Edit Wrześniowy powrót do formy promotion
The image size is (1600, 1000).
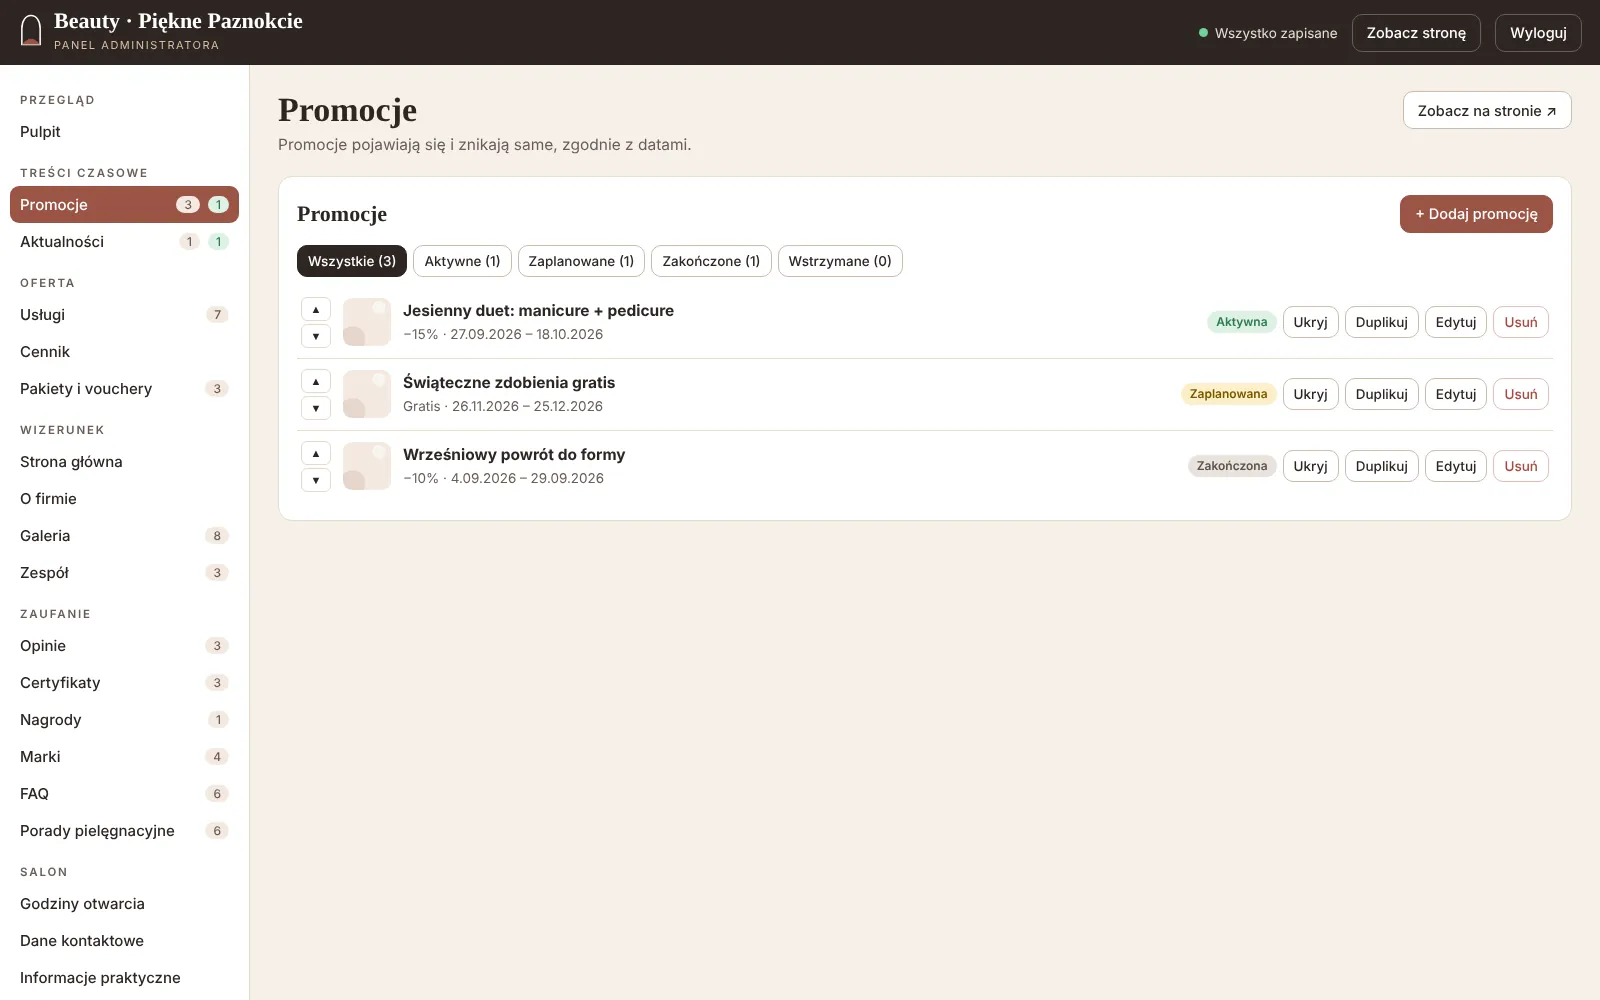(x=1456, y=466)
